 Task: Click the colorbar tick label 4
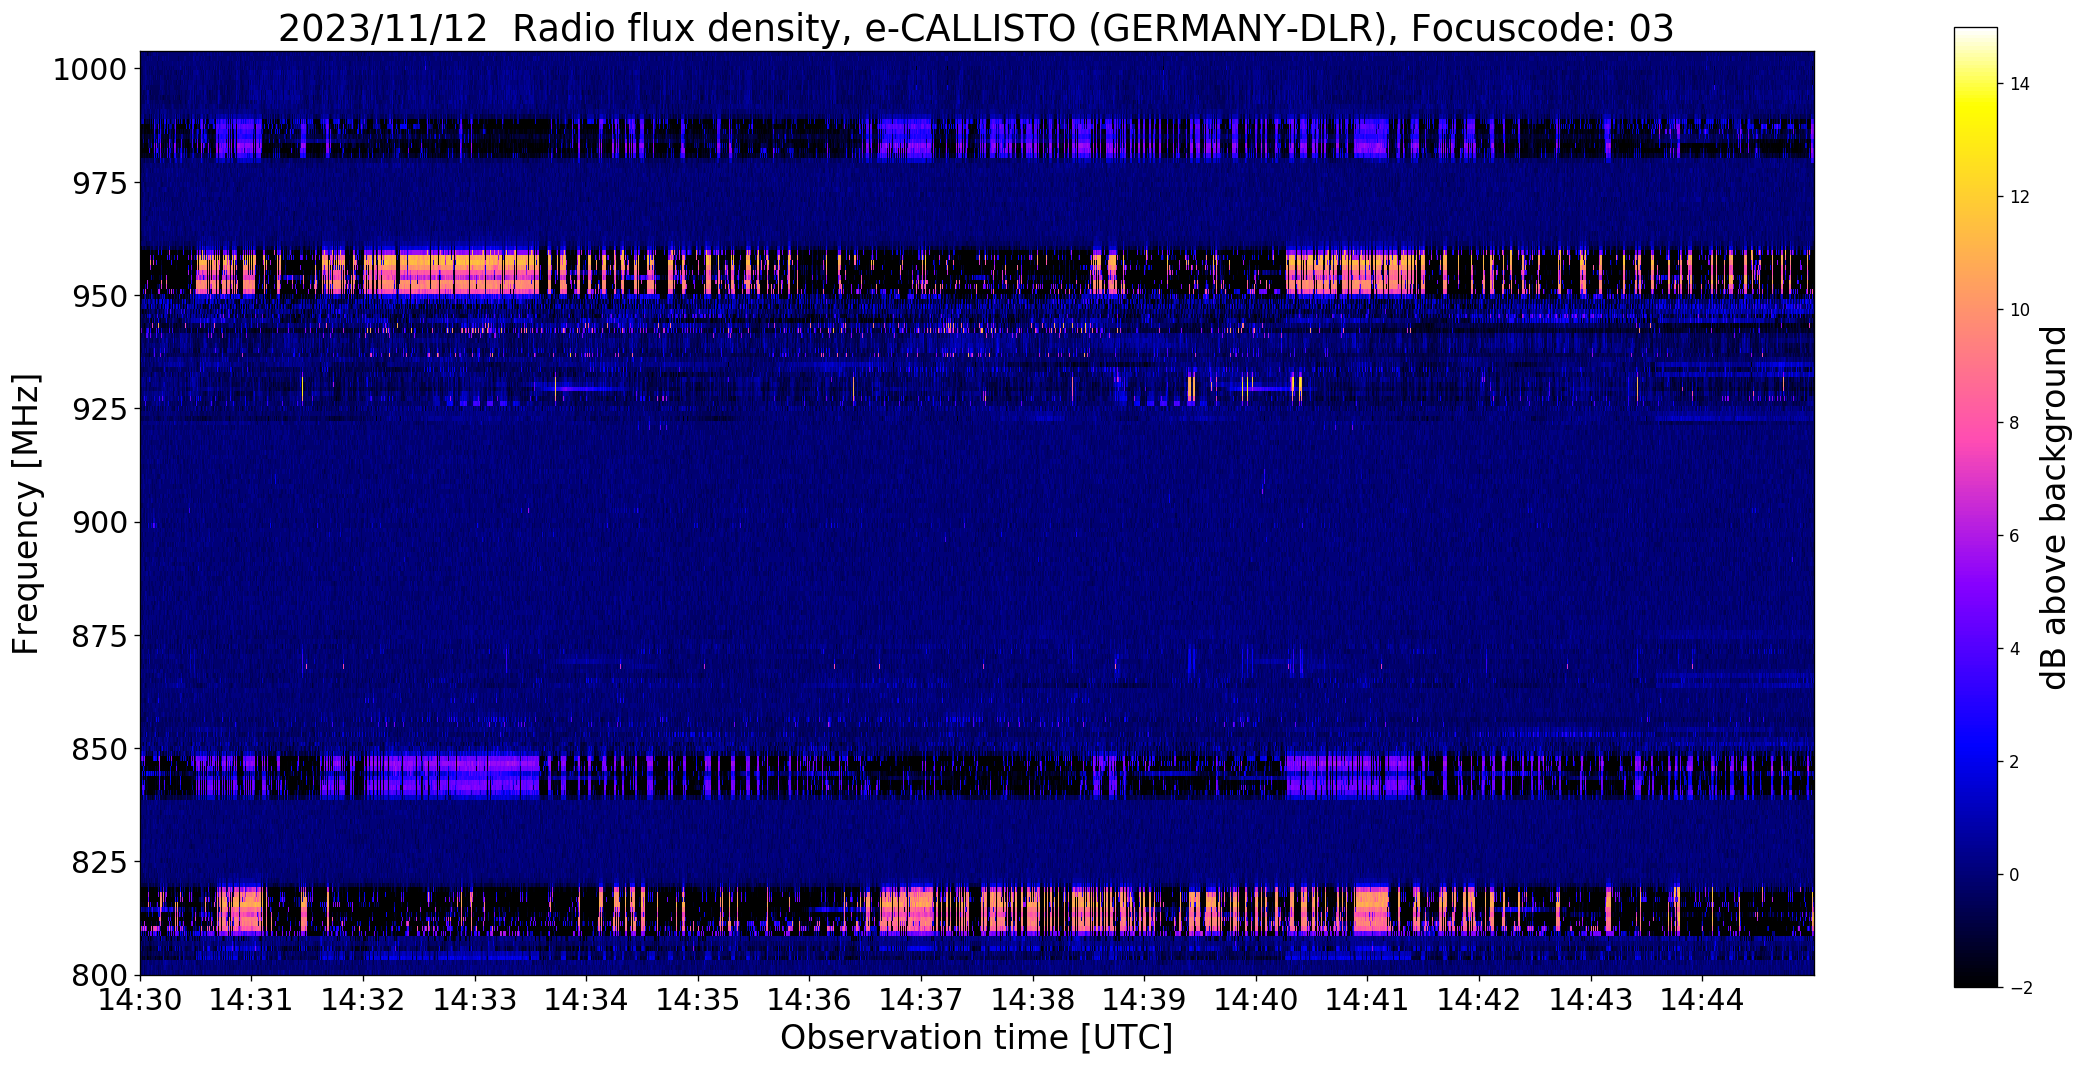click(2015, 649)
